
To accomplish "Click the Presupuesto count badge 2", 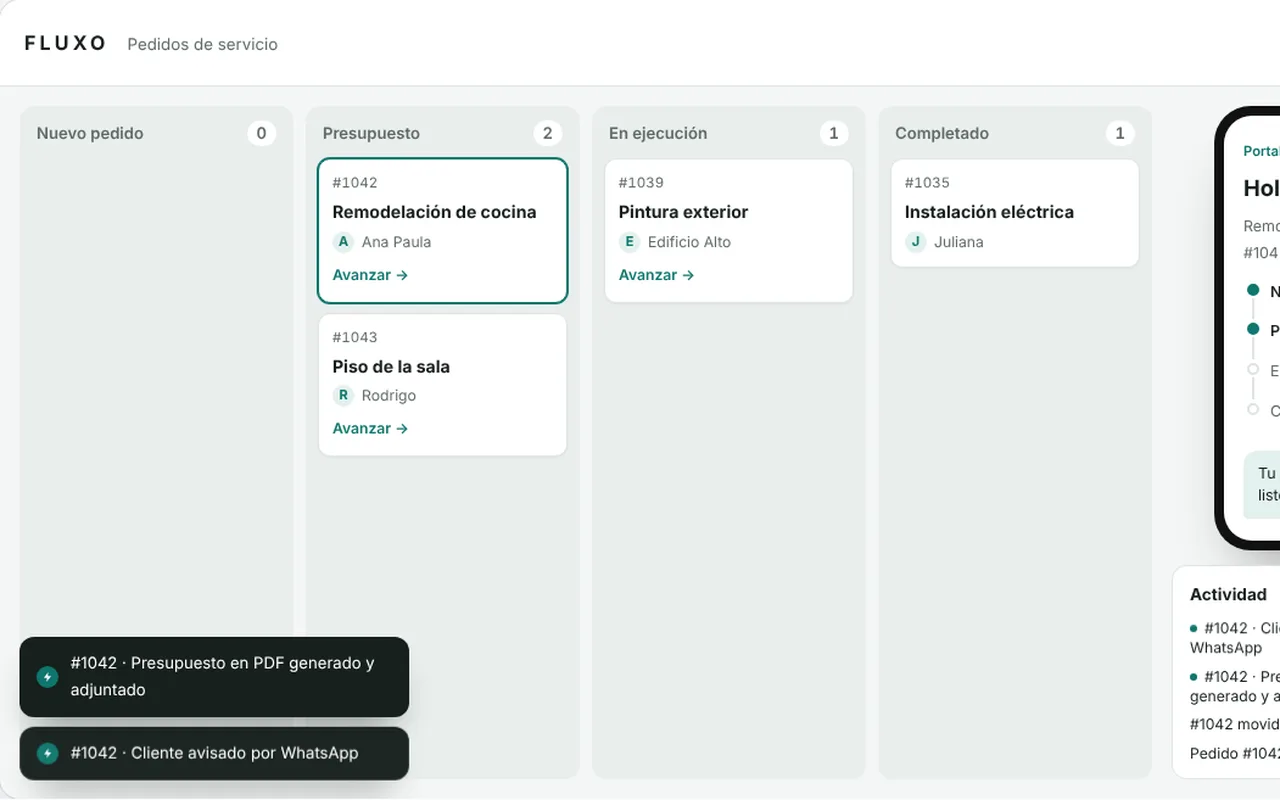I will (x=547, y=133).
